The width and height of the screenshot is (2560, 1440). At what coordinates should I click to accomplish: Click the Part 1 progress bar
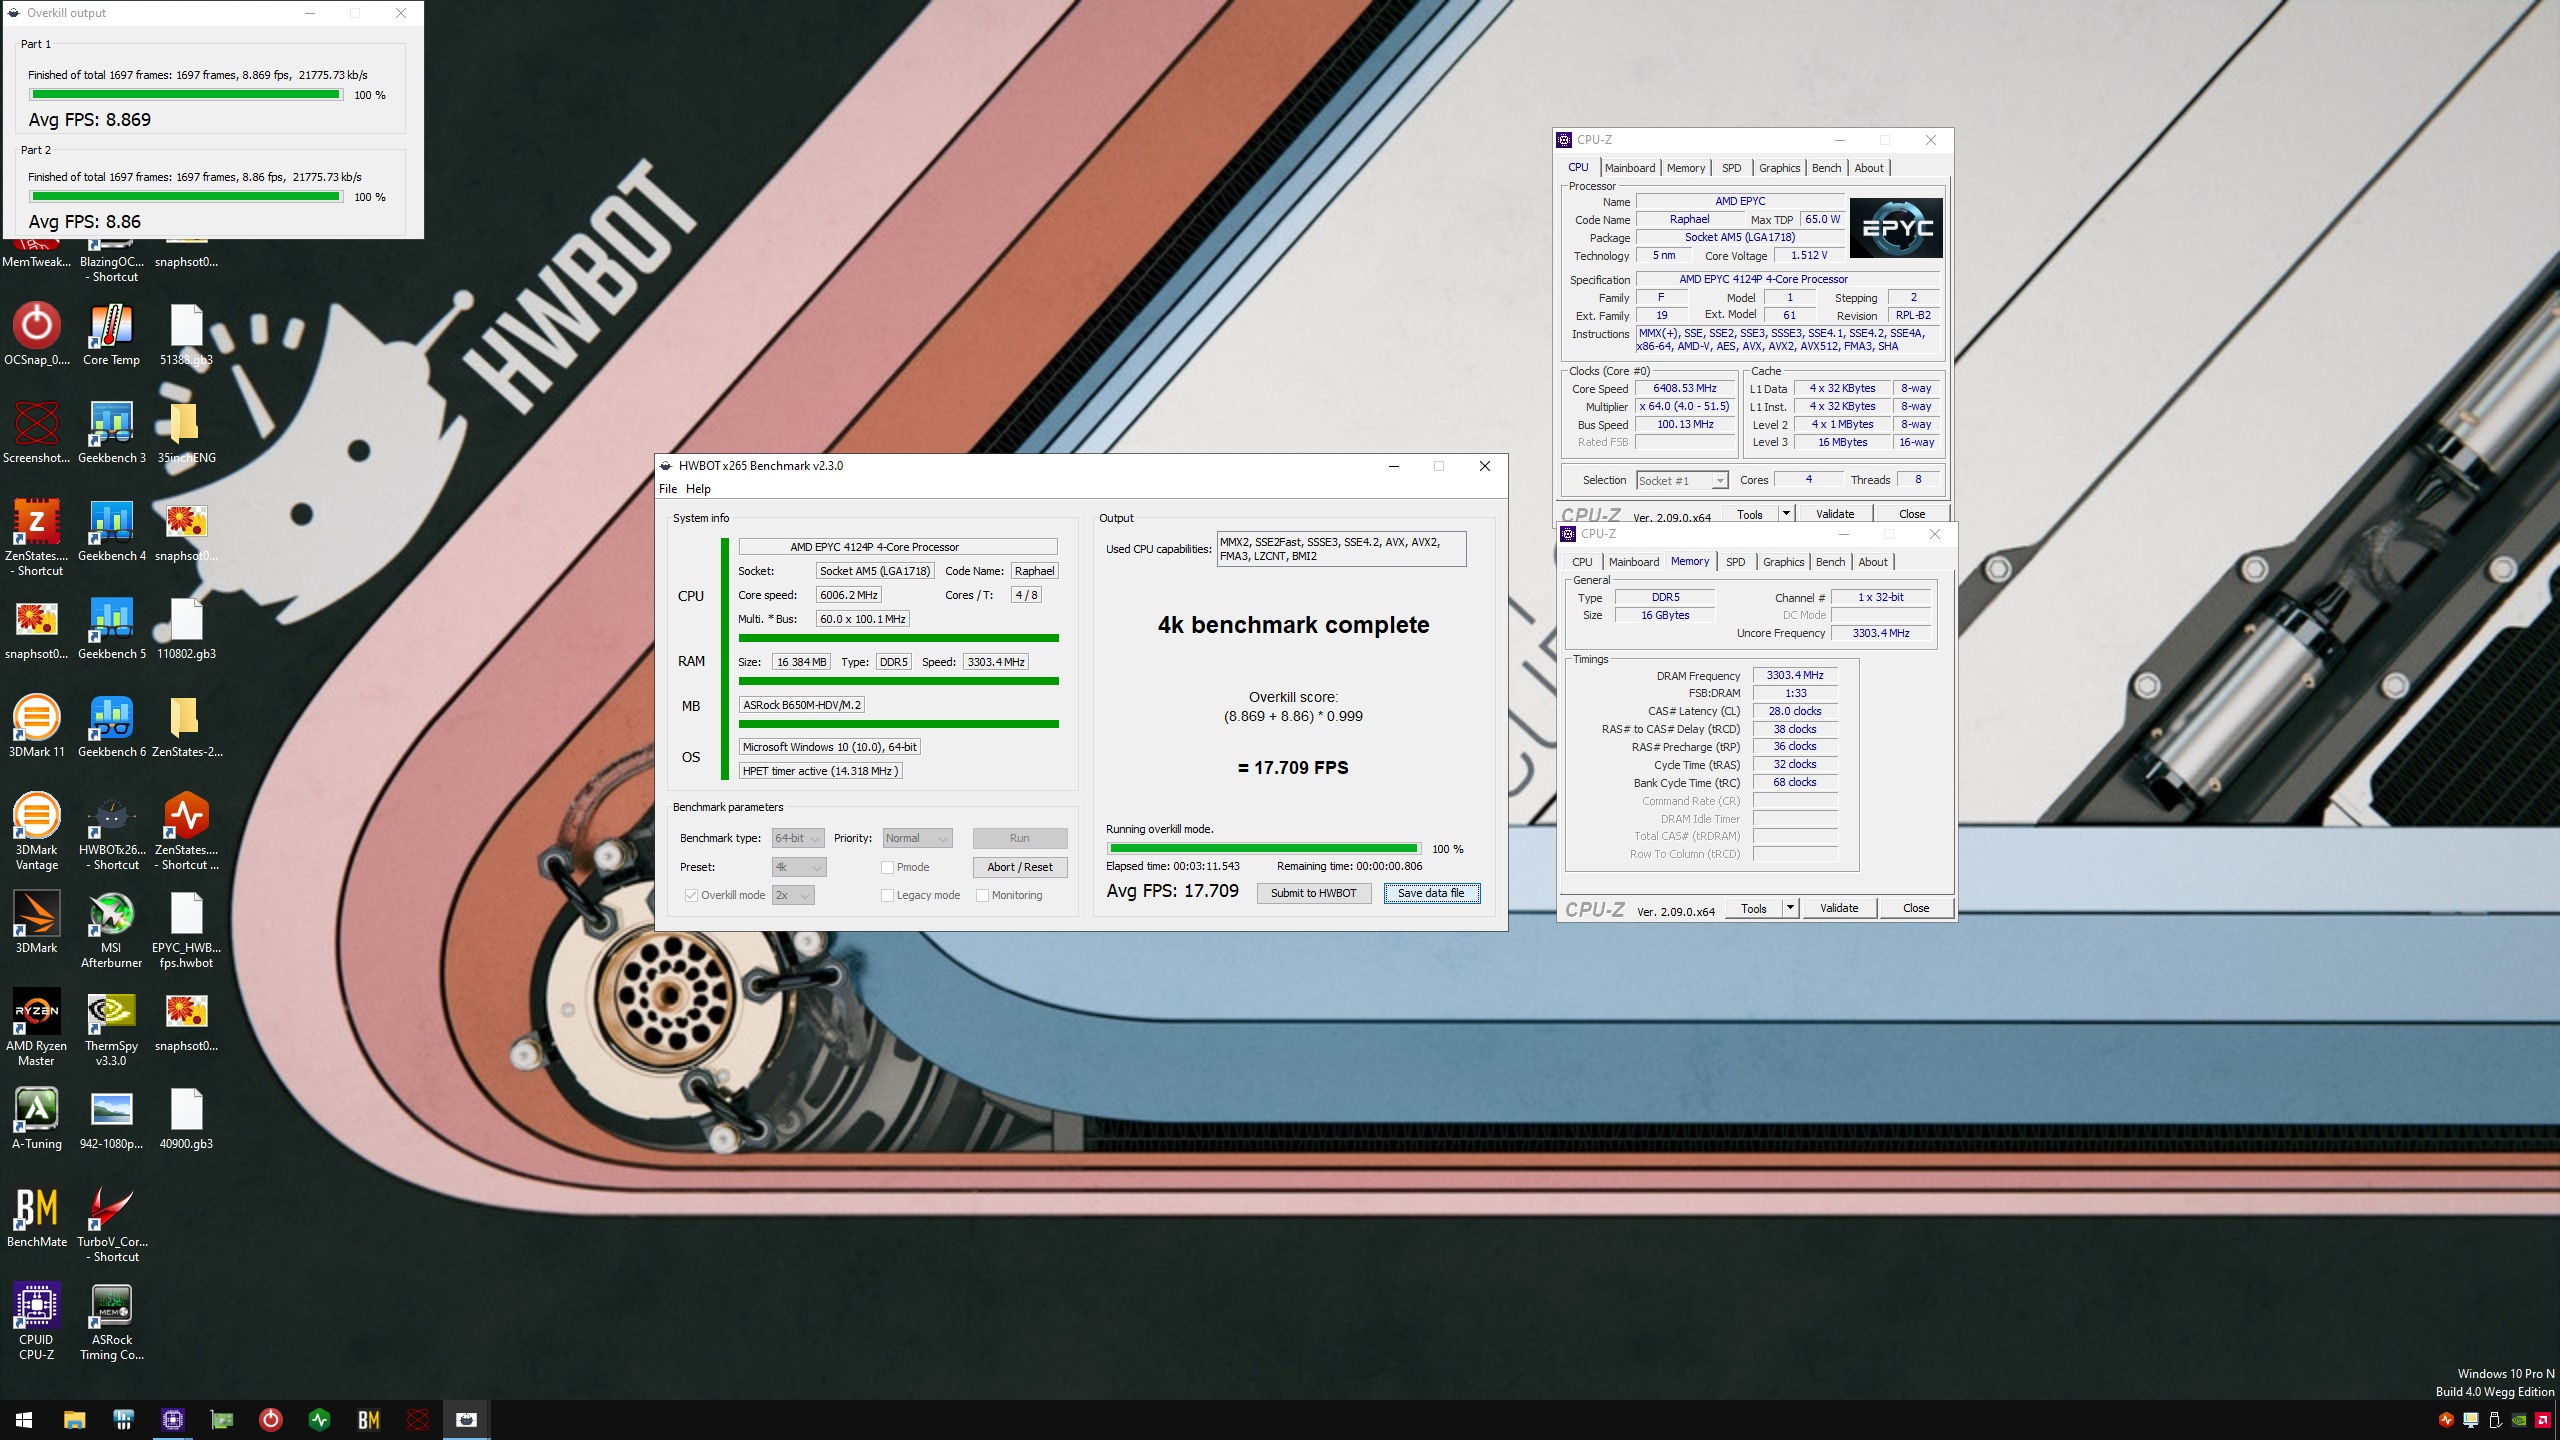(x=186, y=95)
